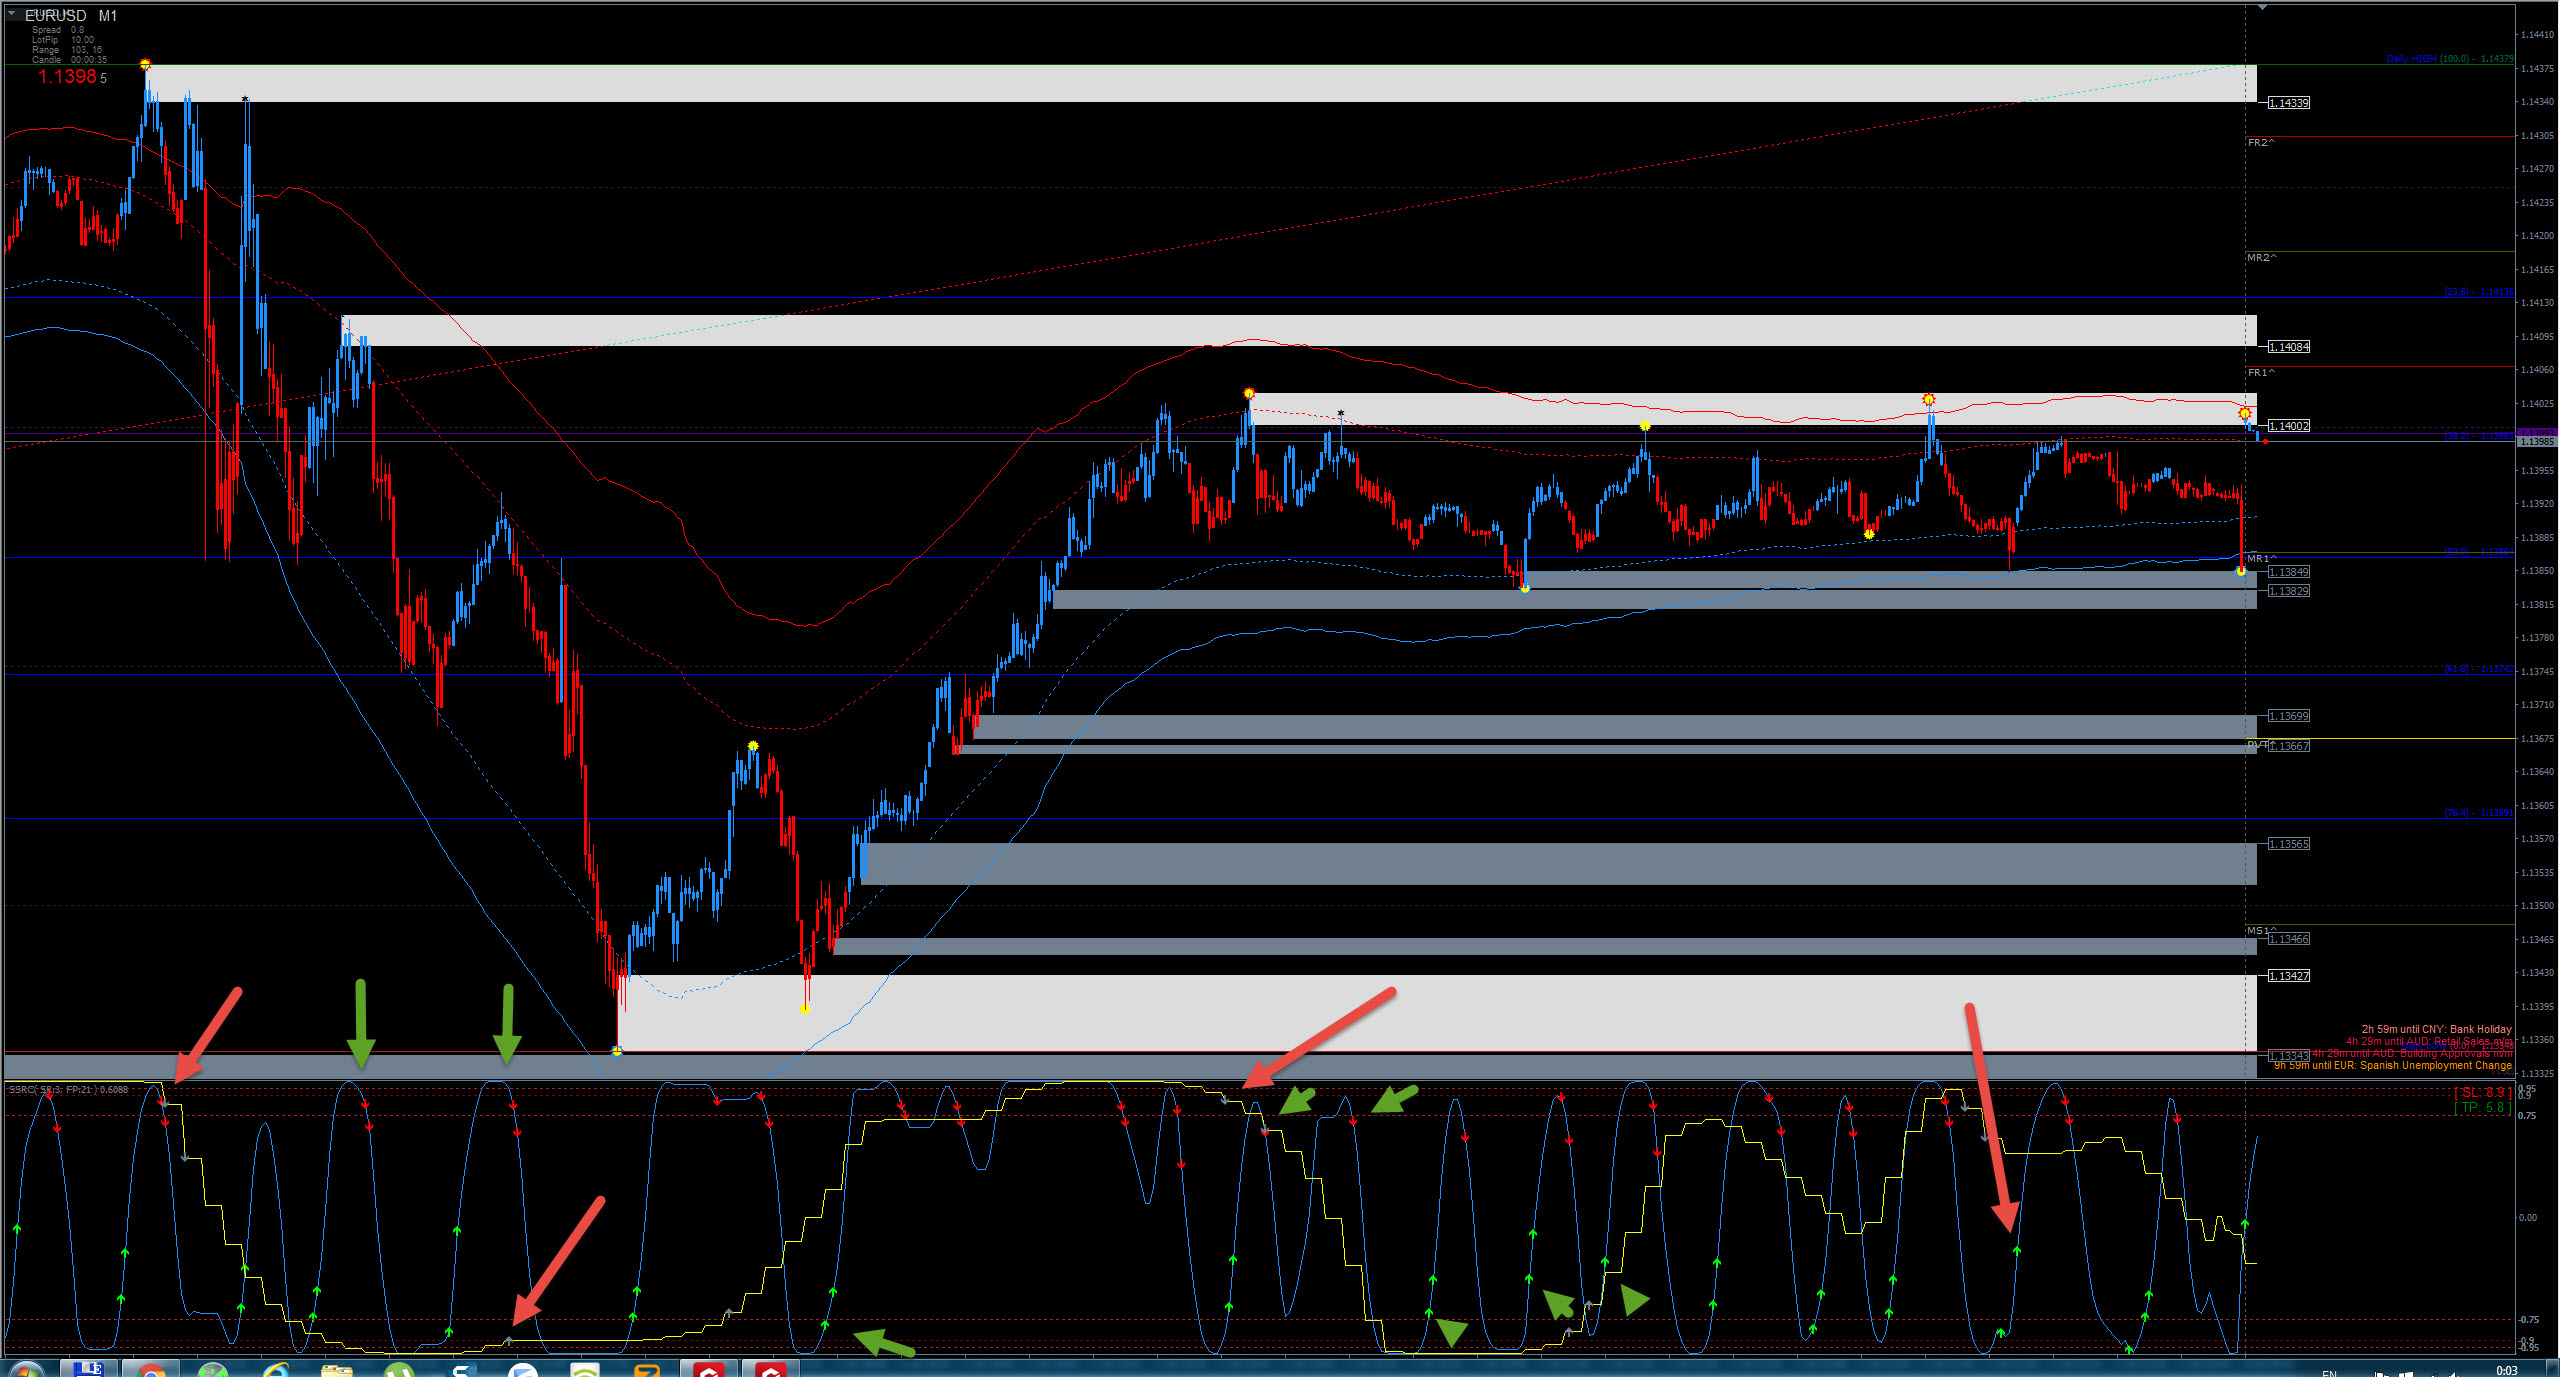Select the 1.13699 zone price label
The image size is (2560, 1377).
pos(2288,716)
